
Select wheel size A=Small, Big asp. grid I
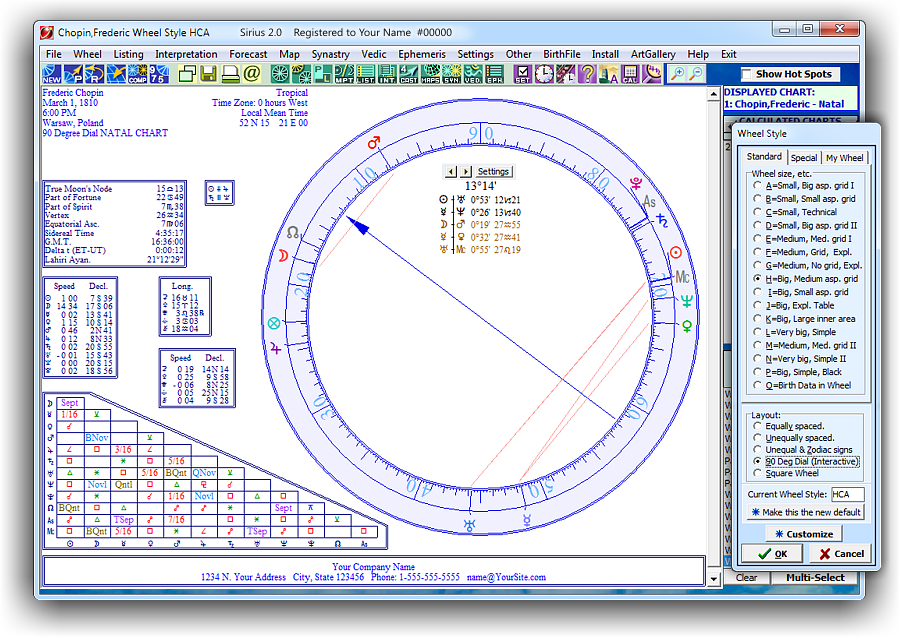click(757, 186)
